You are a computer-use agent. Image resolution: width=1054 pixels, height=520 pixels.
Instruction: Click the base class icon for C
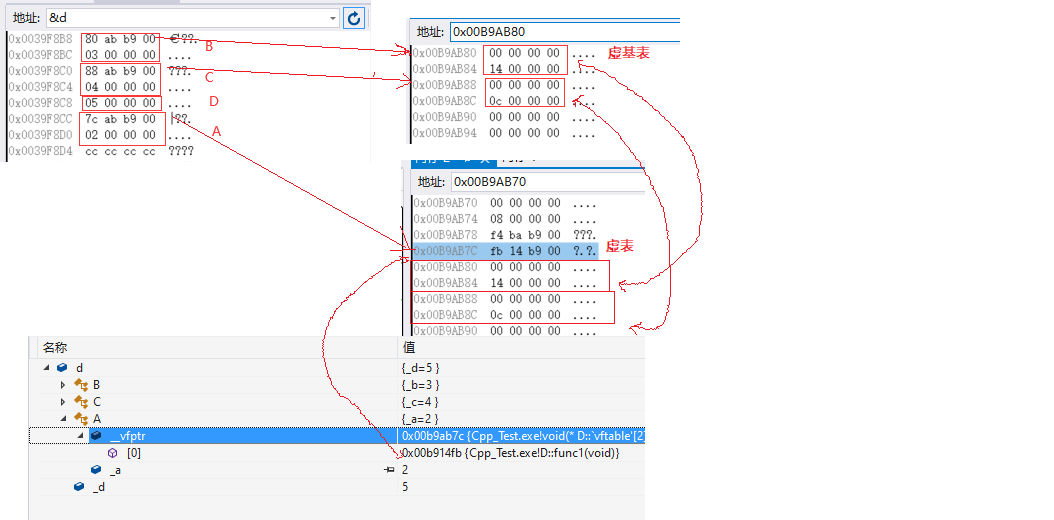click(81, 402)
